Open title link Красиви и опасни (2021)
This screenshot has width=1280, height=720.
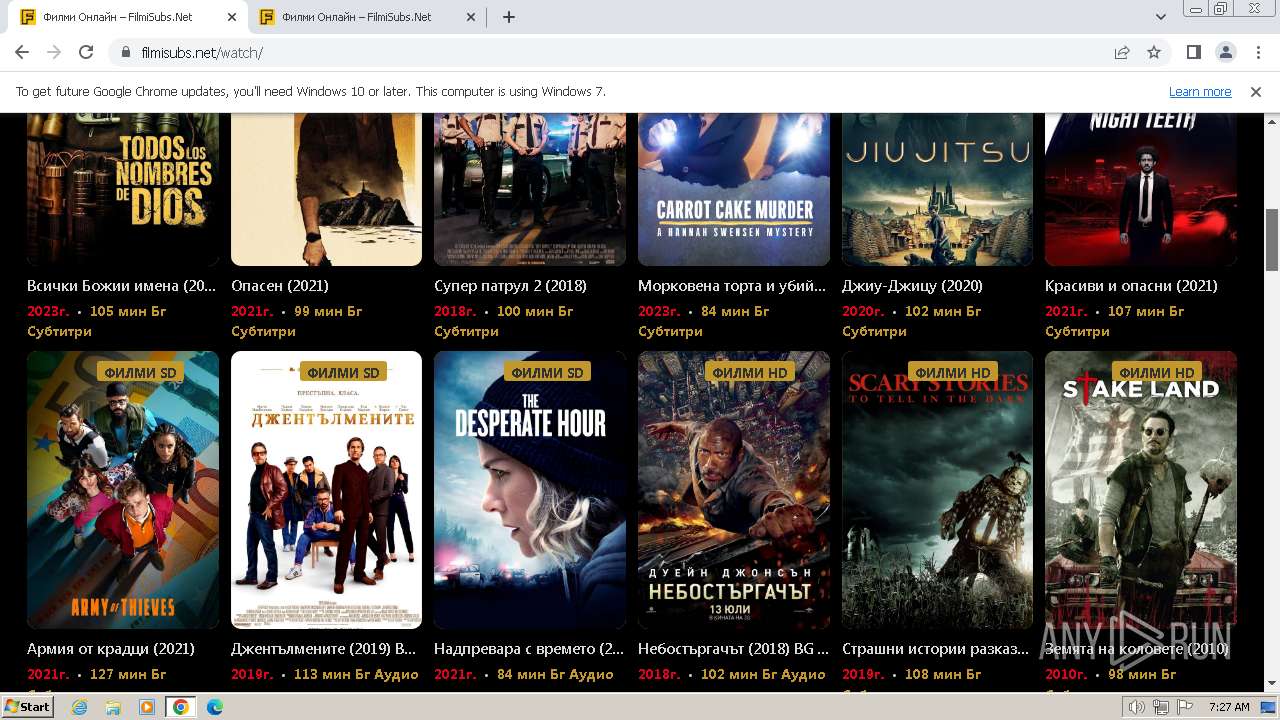pos(1131,286)
